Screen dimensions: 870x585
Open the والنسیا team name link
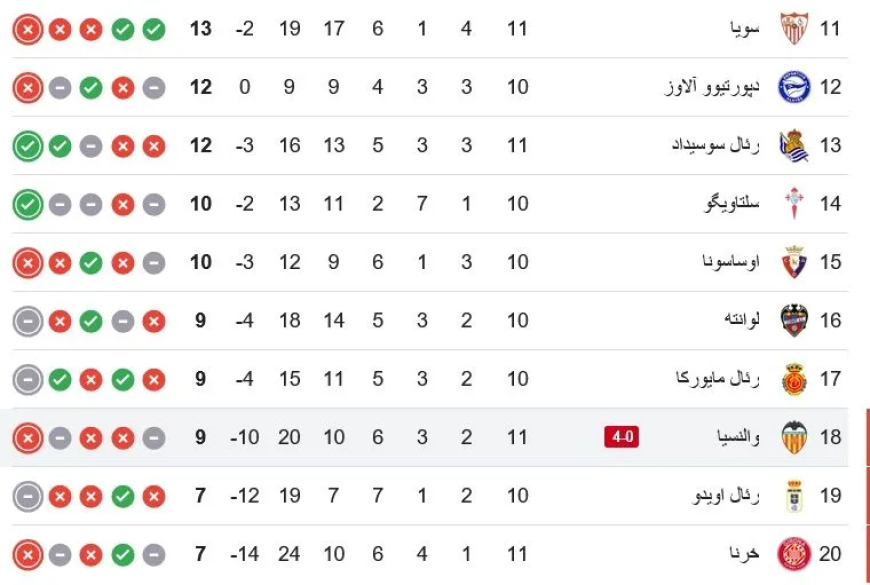coord(734,437)
